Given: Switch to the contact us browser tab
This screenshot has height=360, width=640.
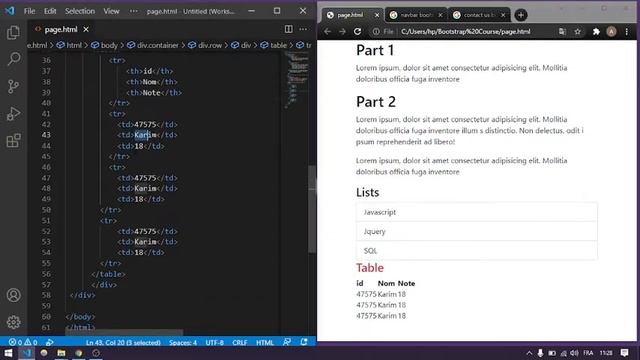Looking at the screenshot, I should (x=478, y=15).
